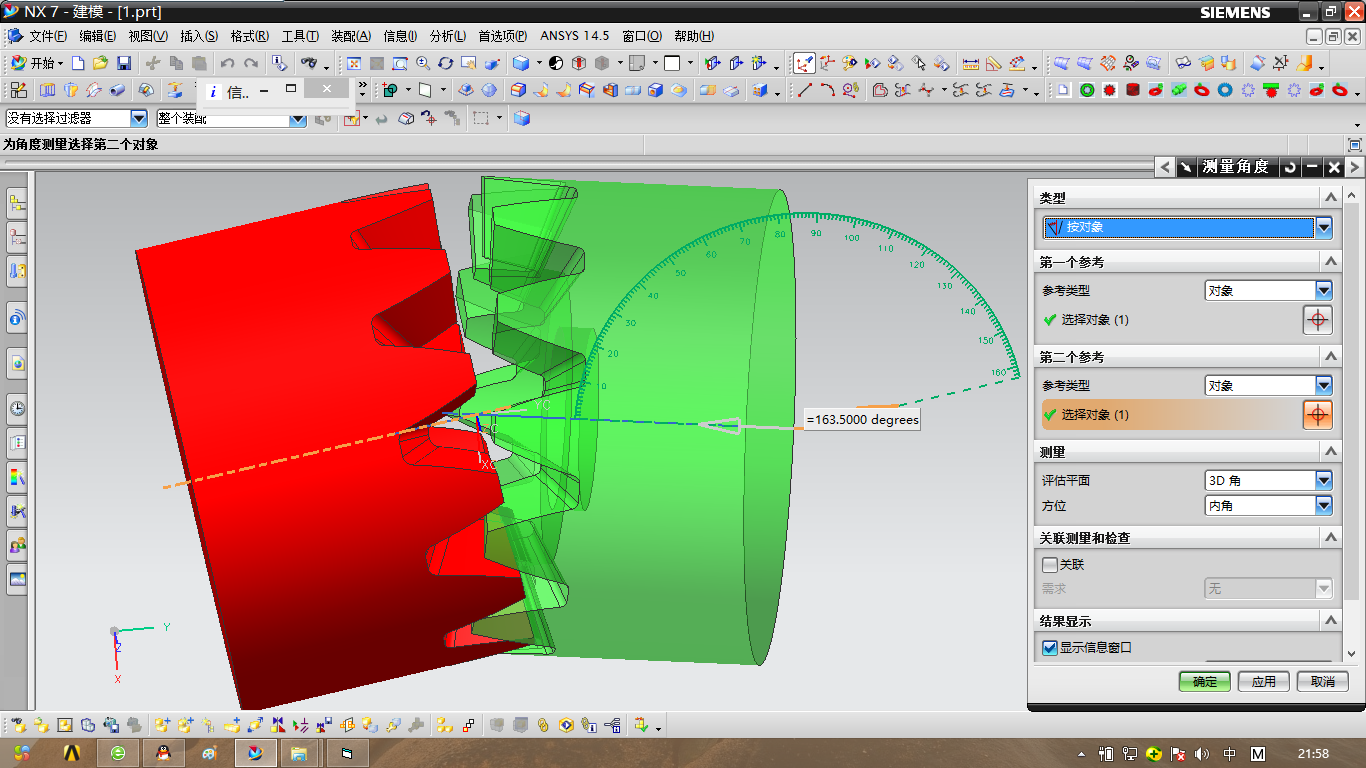
Task: Click the 开始 start button
Action: tap(36, 63)
